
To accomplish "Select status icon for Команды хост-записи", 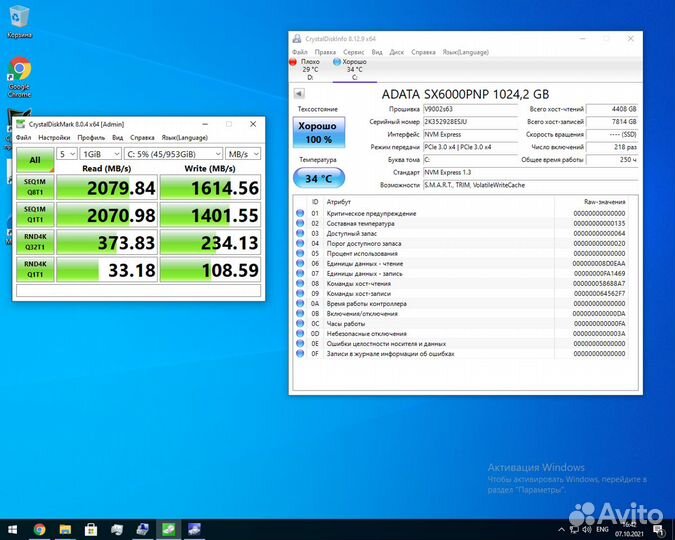I will [x=300, y=293].
